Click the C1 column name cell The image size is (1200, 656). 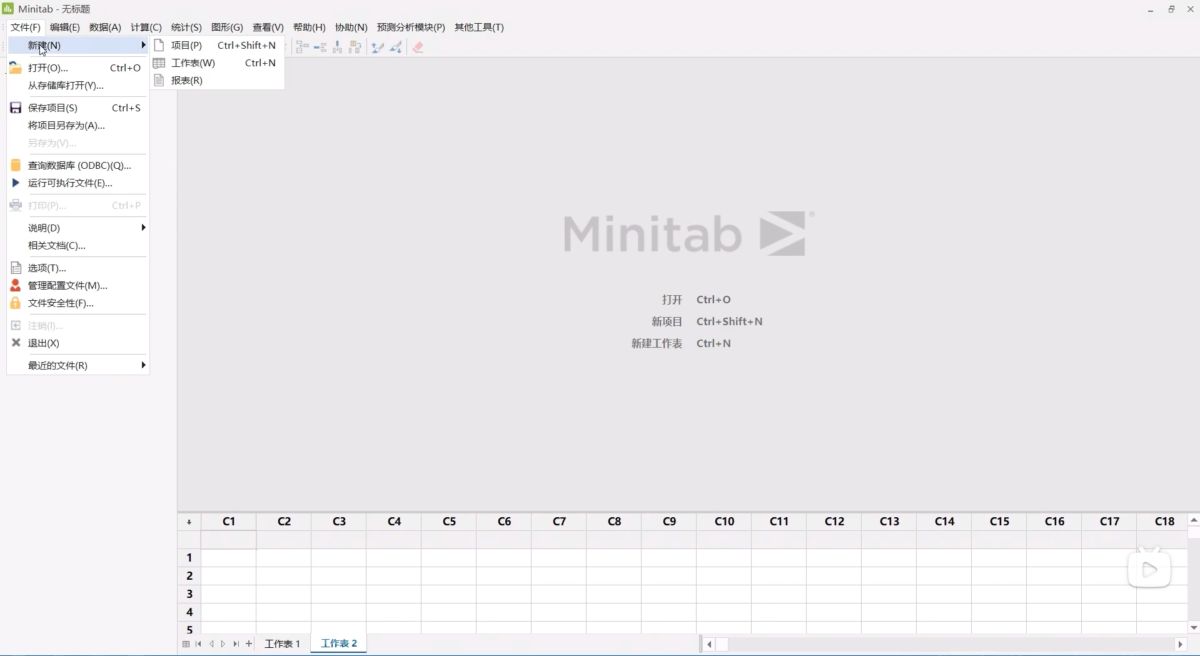pyautogui.click(x=229, y=540)
